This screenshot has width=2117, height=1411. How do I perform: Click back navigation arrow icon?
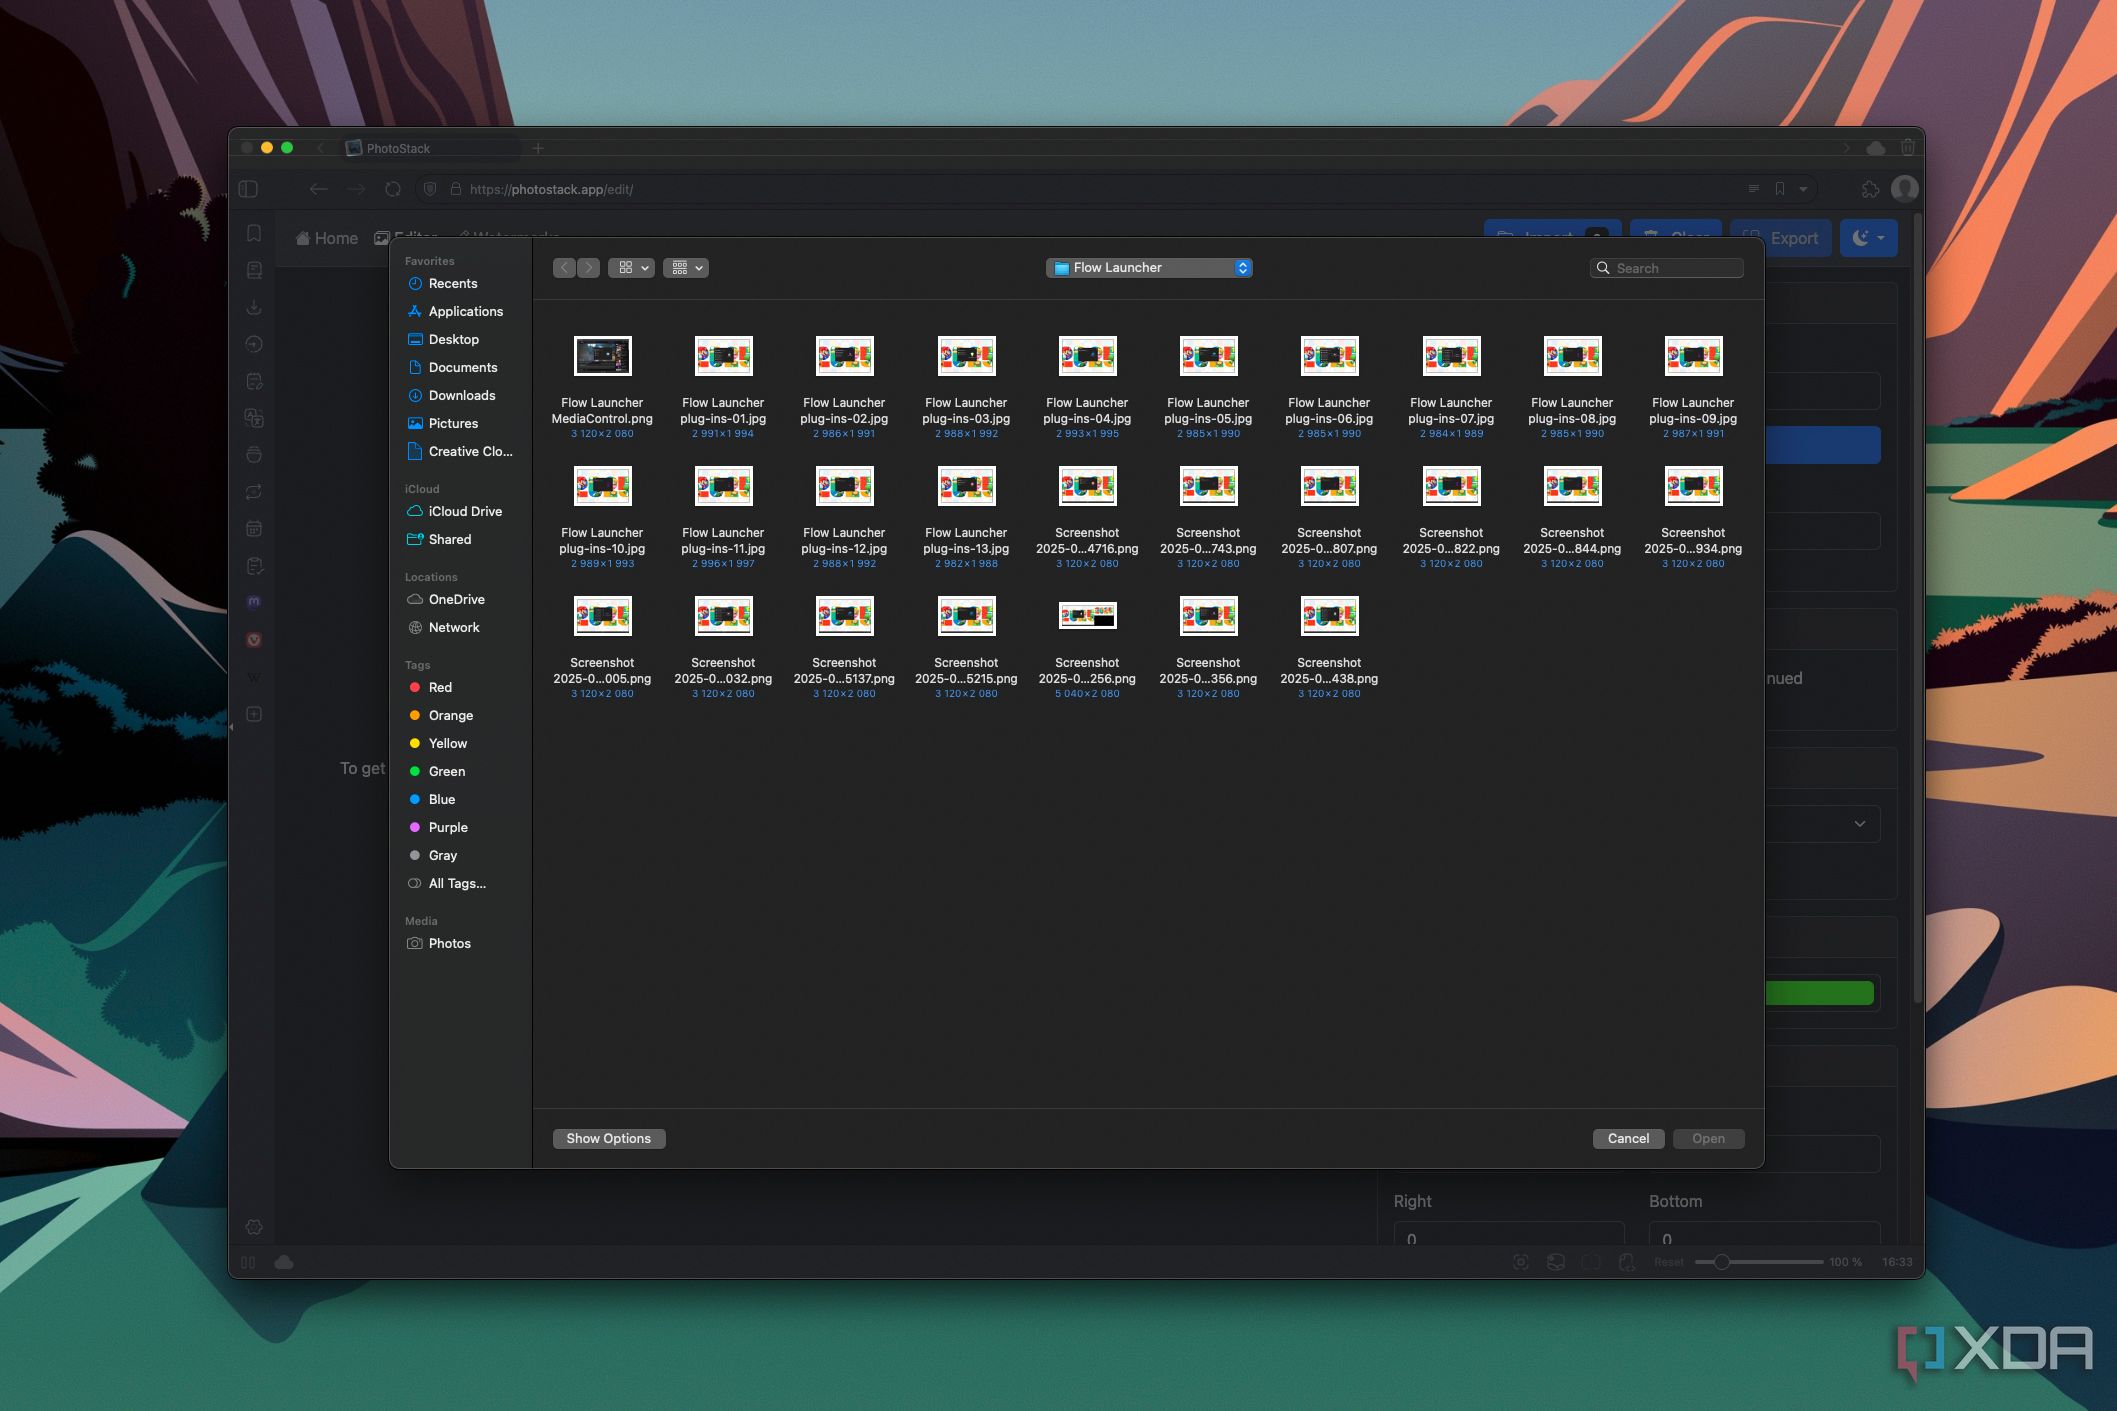[563, 266]
